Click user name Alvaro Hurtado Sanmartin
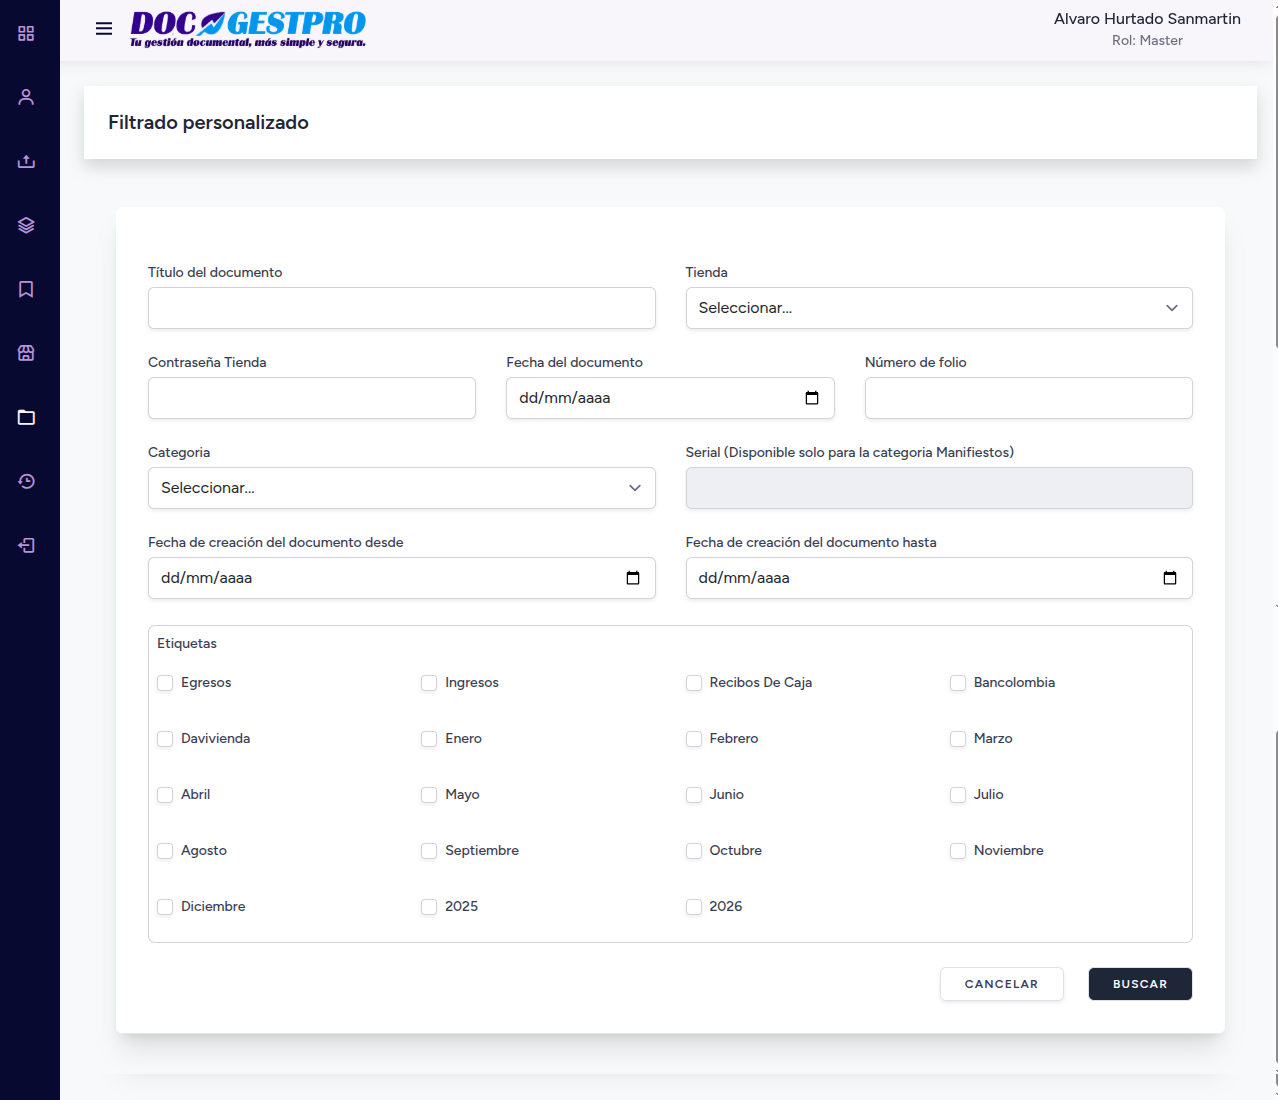1278x1100 pixels. (1147, 19)
